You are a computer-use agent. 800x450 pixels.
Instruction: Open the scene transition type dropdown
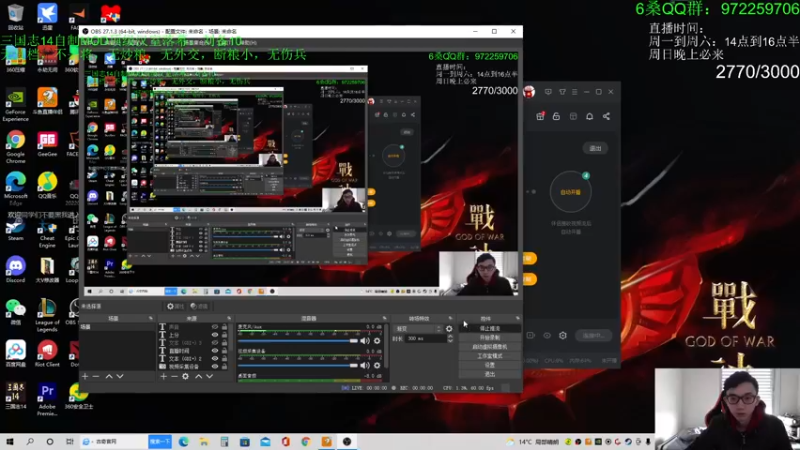418,329
